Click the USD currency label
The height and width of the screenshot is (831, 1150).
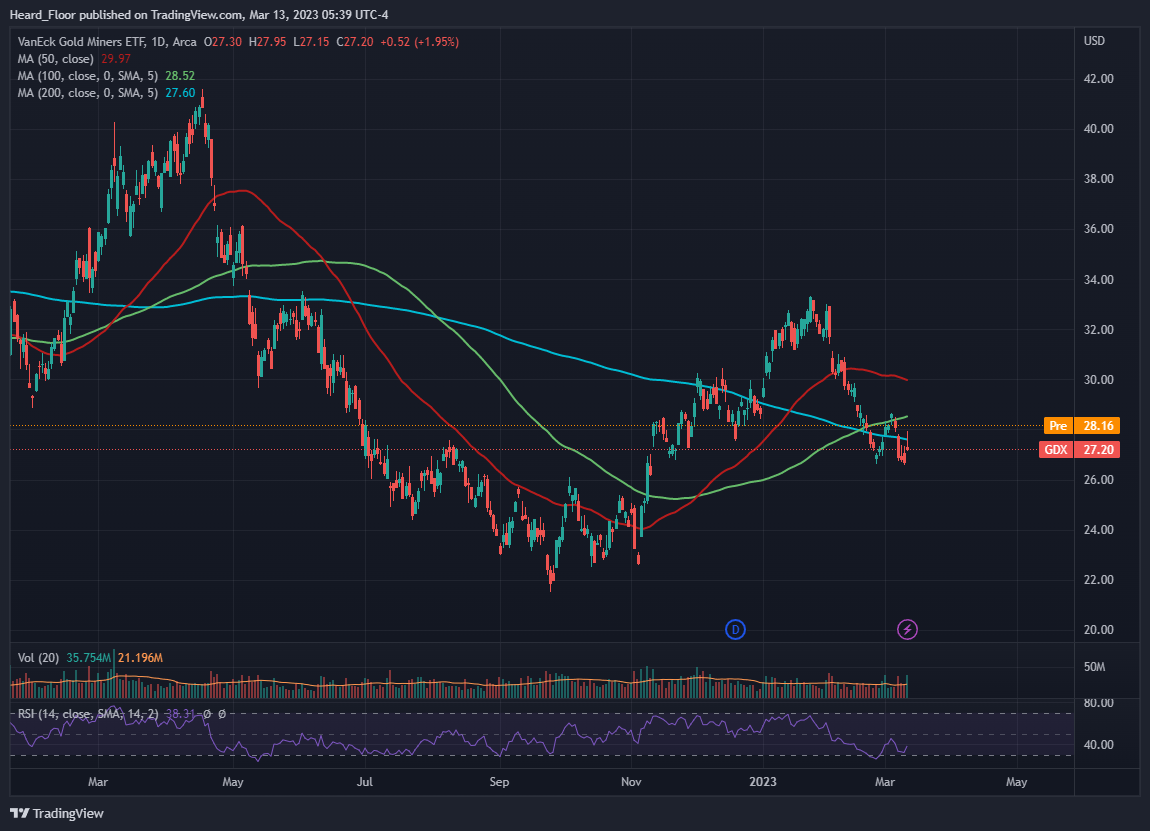click(x=1094, y=41)
